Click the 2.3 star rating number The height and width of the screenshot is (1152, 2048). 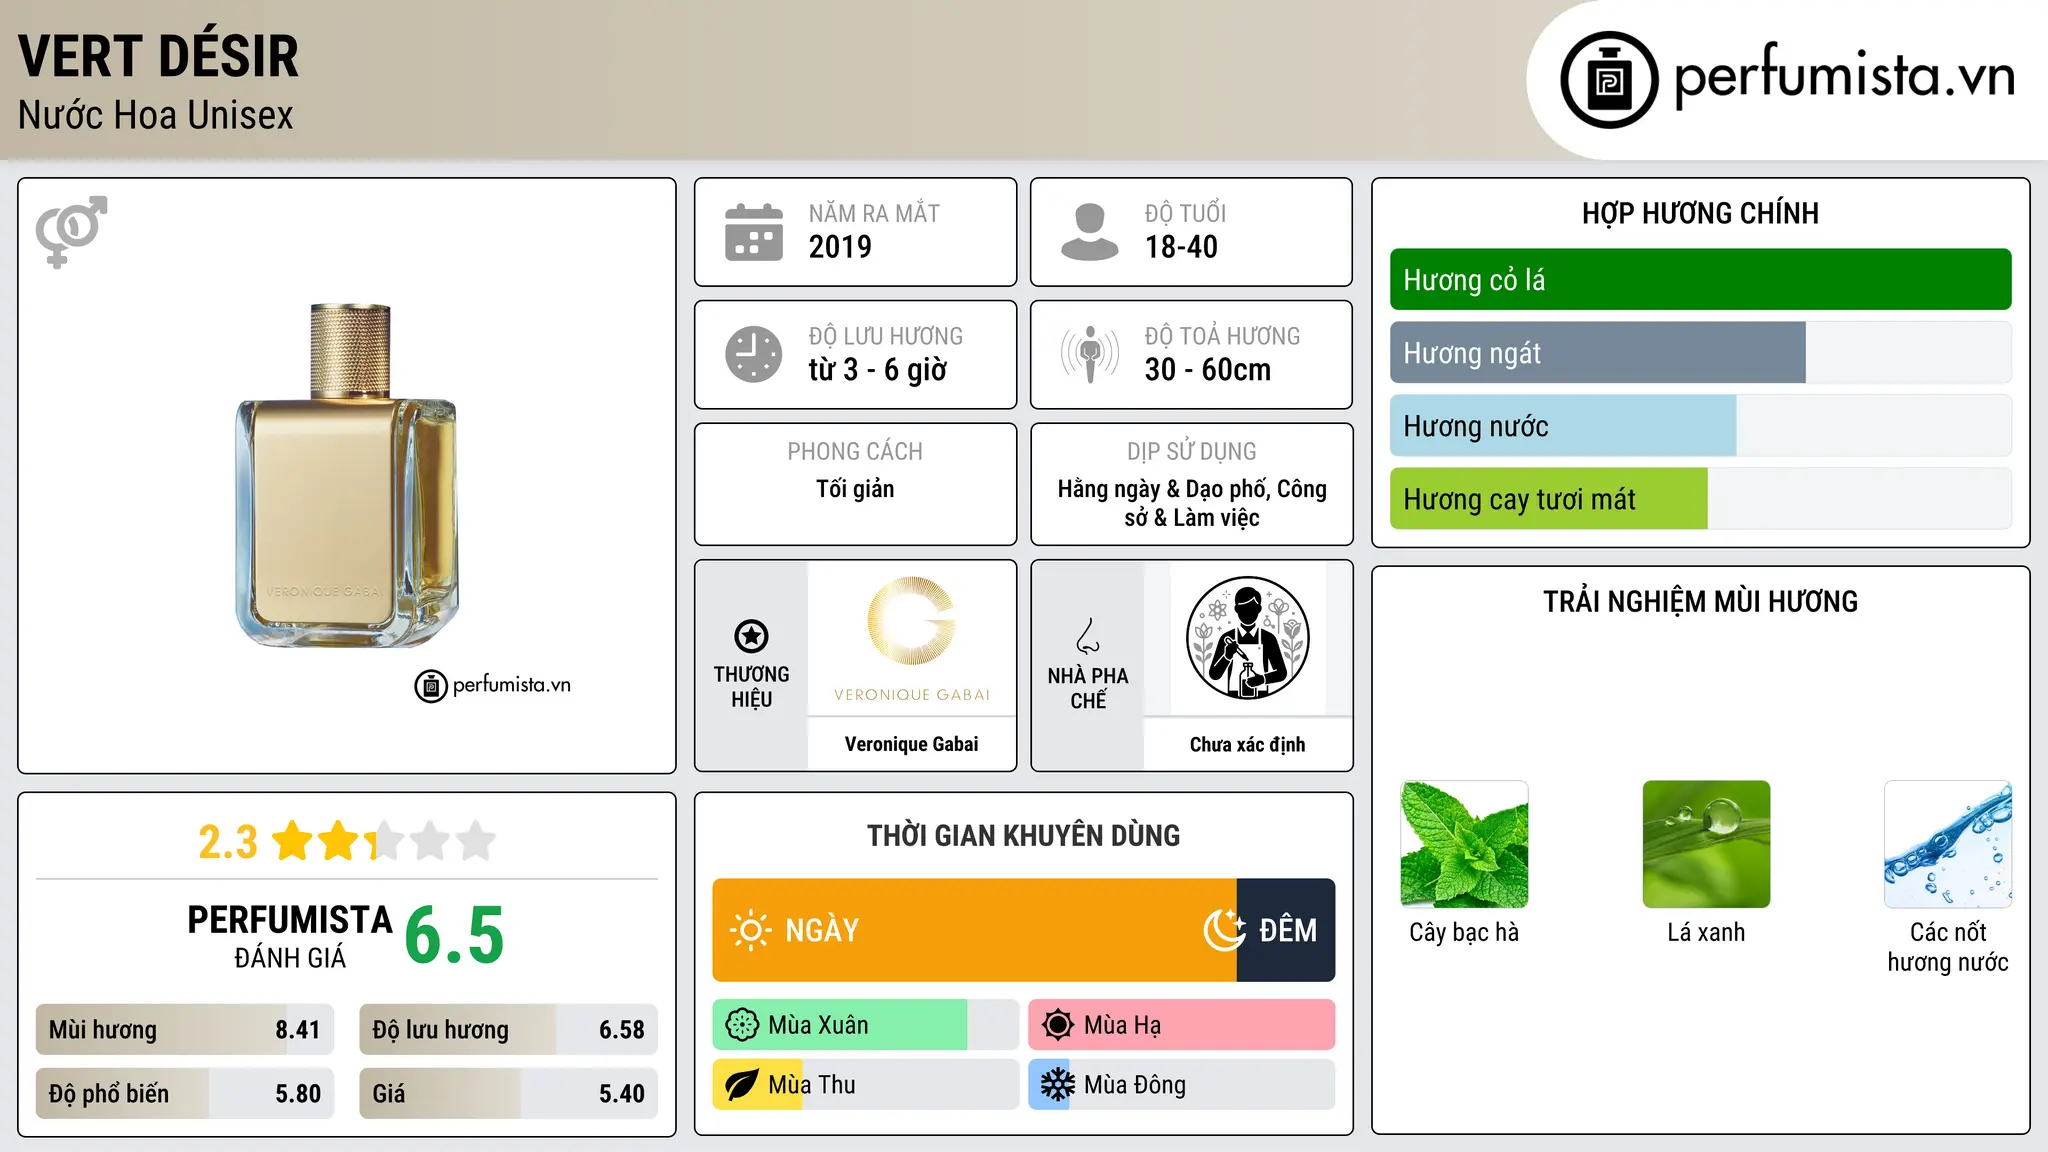click(228, 842)
